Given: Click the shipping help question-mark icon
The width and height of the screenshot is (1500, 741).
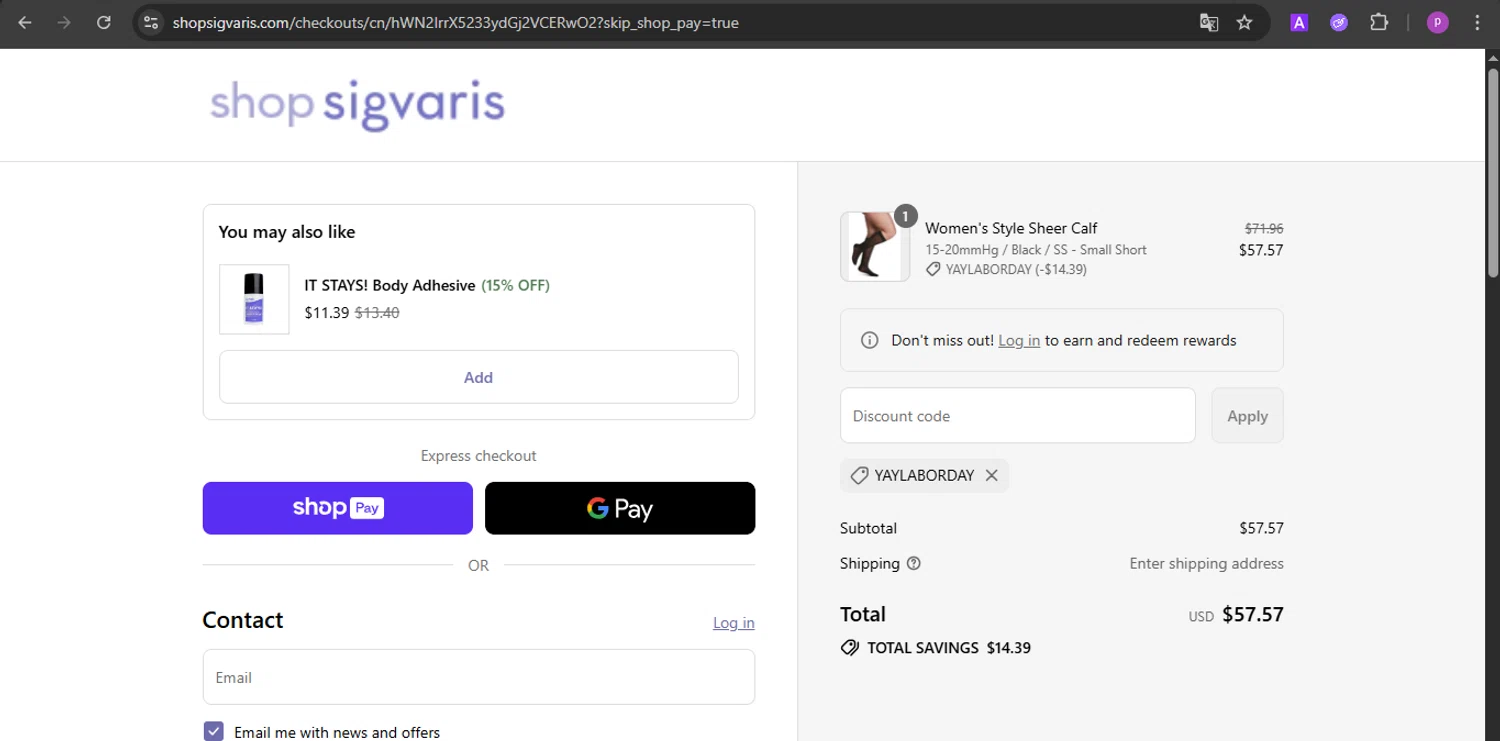Looking at the screenshot, I should [x=913, y=563].
